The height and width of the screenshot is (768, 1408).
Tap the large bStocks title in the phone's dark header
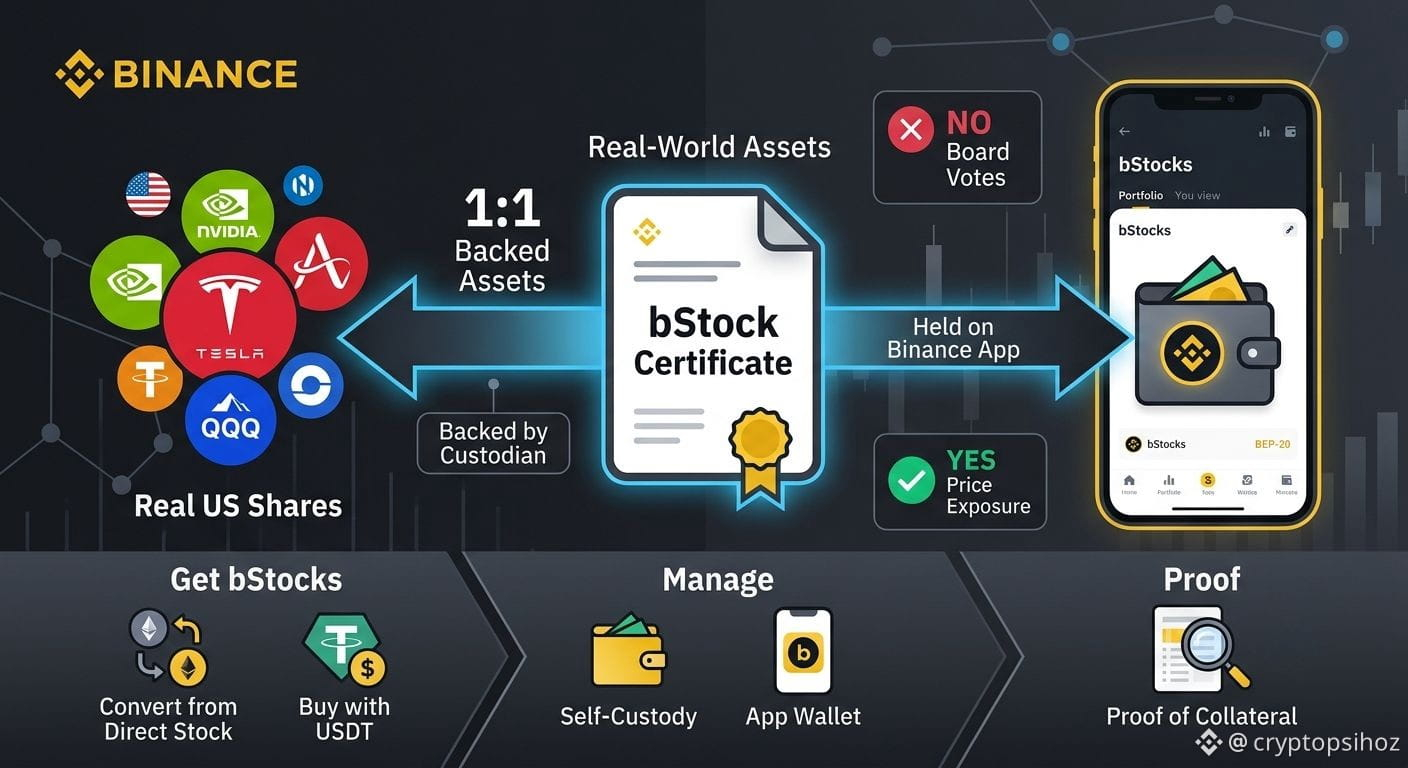pos(1155,164)
